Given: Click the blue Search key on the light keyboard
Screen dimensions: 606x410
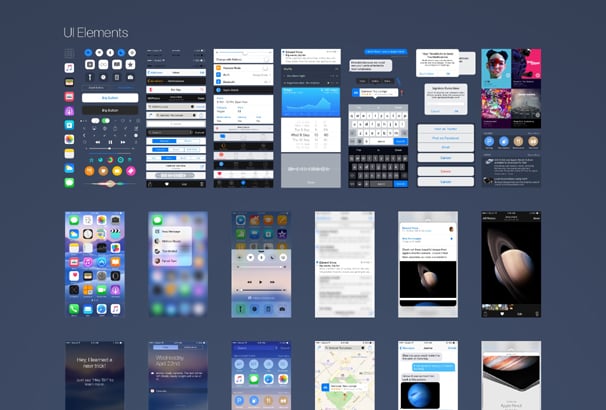Looking at the screenshot, I should tap(400, 141).
